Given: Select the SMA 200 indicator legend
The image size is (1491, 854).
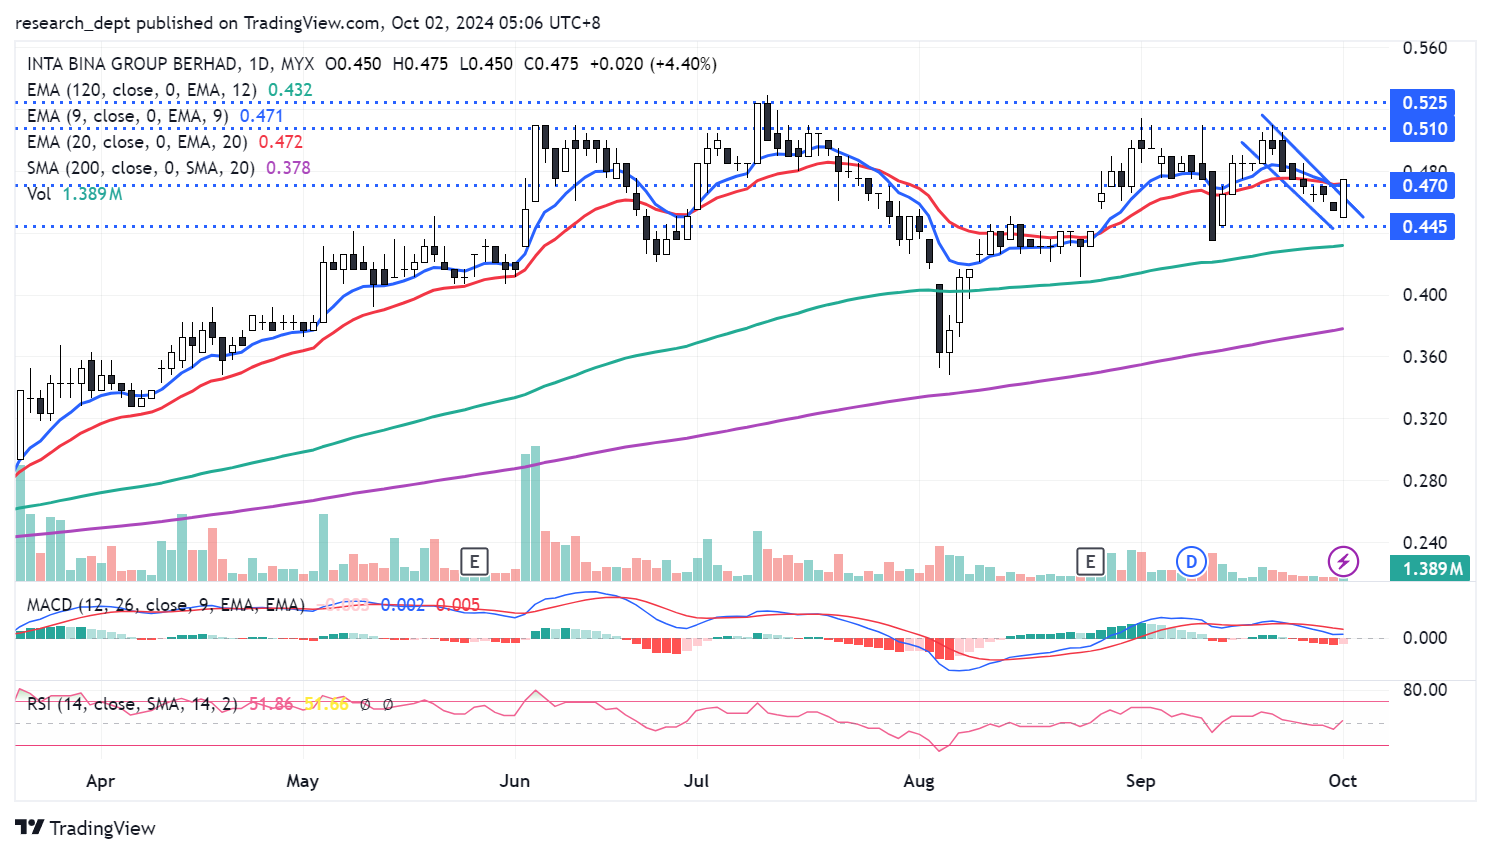Looking at the screenshot, I should [x=140, y=168].
